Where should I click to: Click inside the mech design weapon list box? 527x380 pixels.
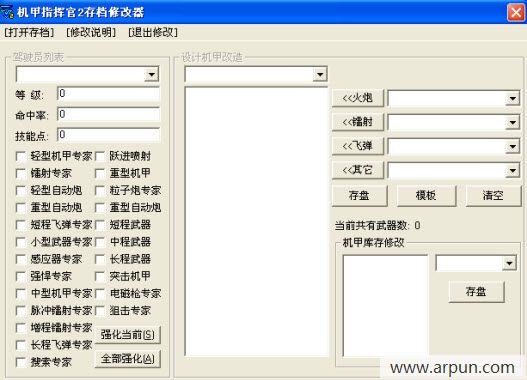coord(256,221)
